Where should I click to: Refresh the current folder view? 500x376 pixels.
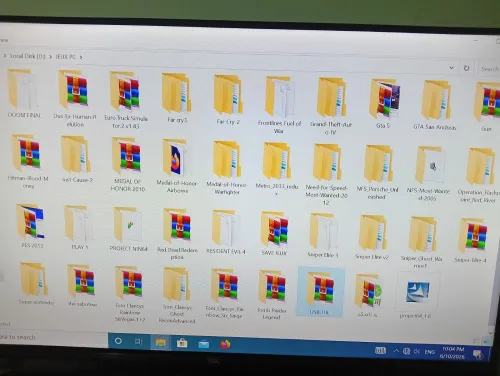click(466, 68)
